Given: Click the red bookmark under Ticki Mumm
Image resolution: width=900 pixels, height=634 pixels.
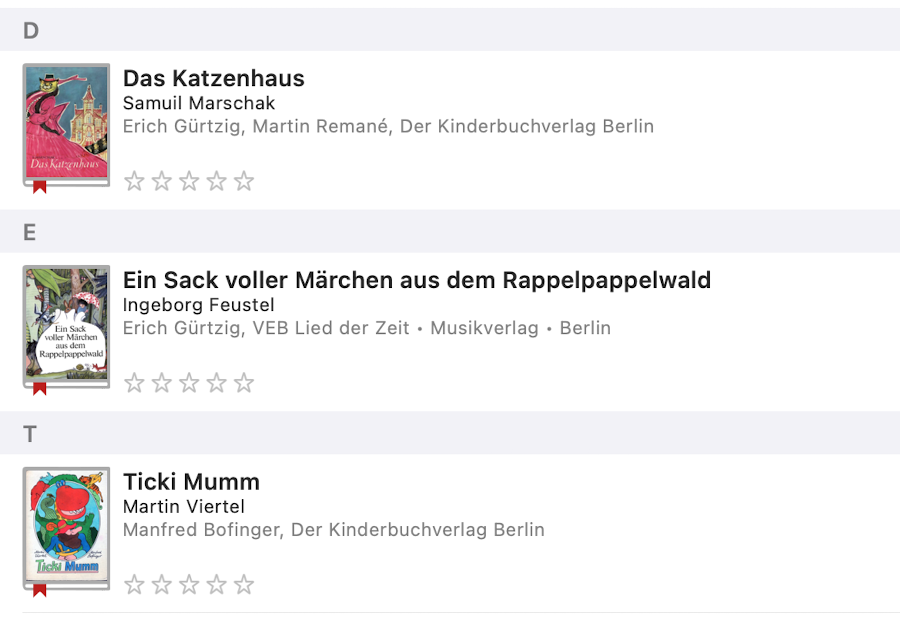Looking at the screenshot, I should pyautogui.click(x=40, y=591).
